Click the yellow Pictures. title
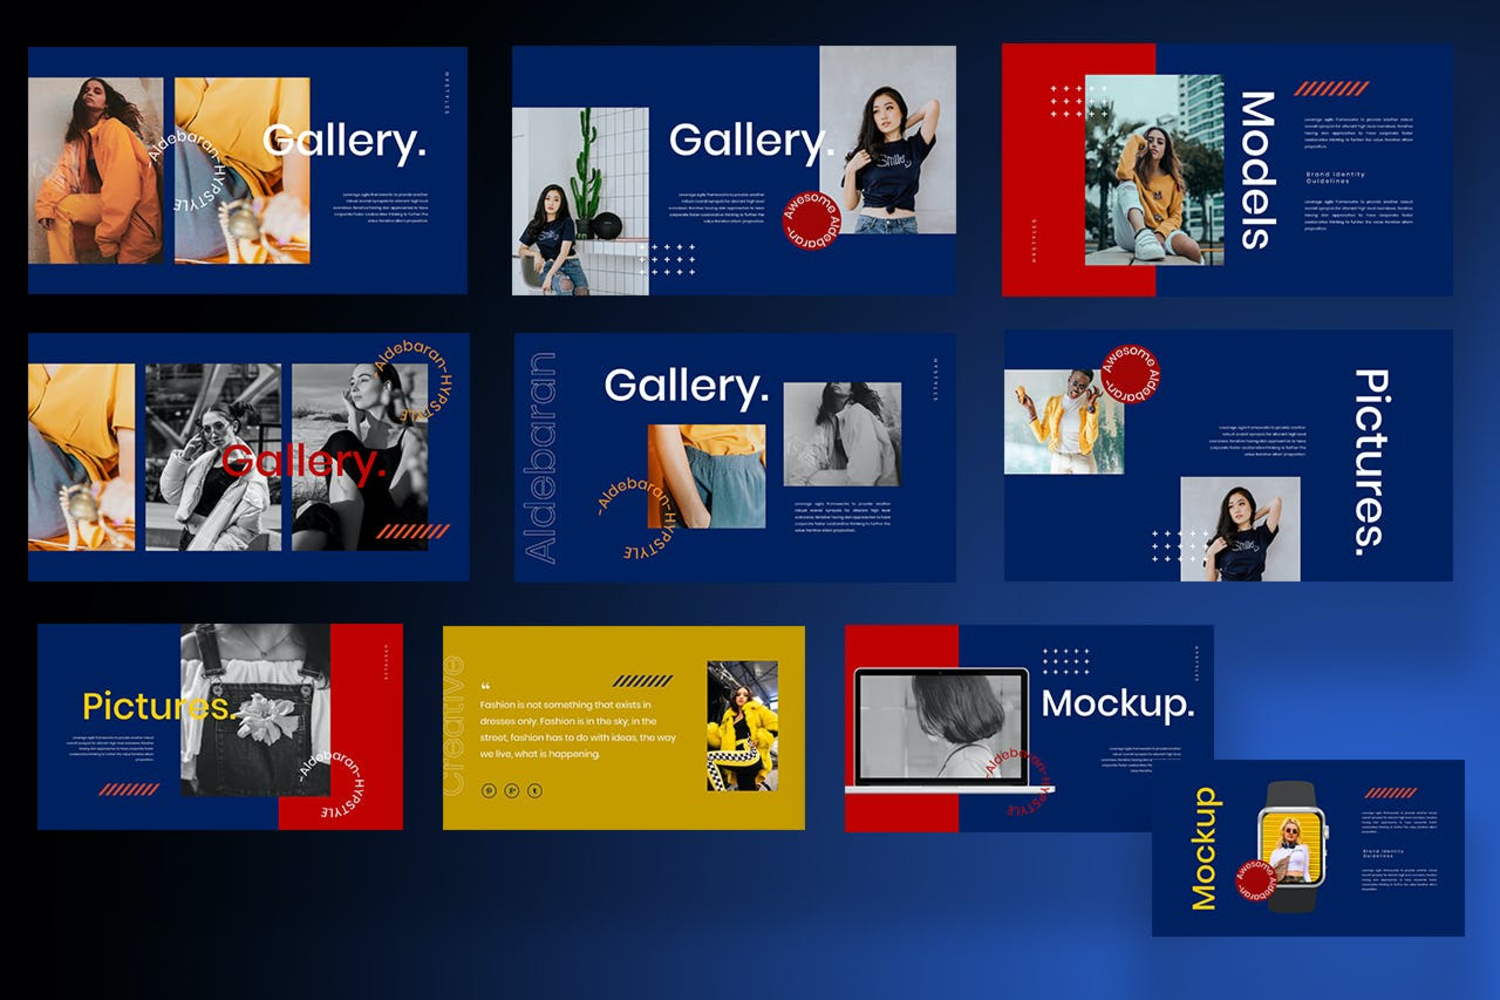1500x1000 pixels. click(160, 707)
